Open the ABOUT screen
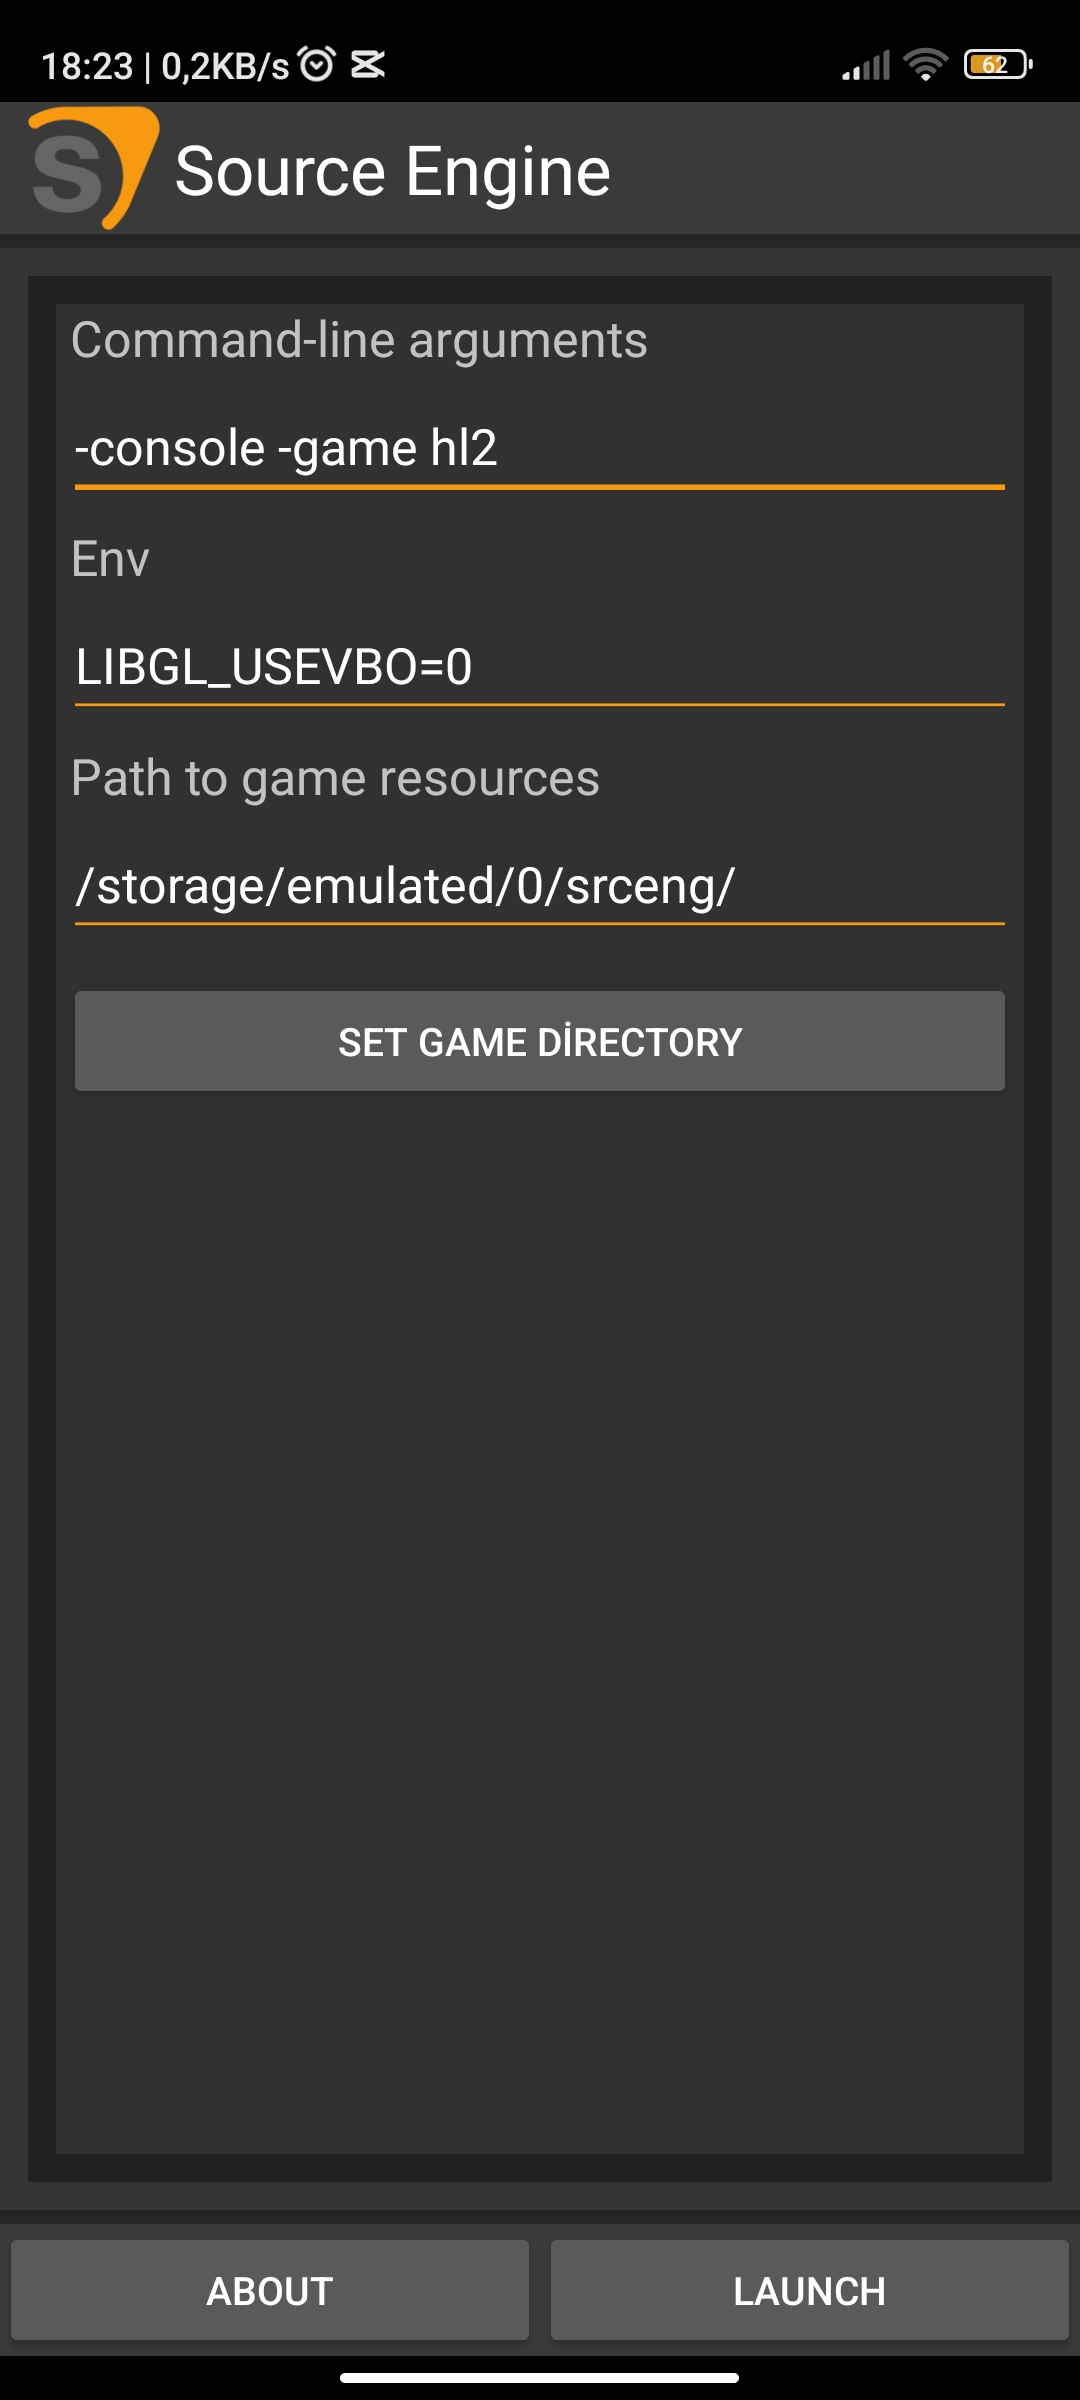Viewport: 1080px width, 2400px height. click(x=270, y=2290)
